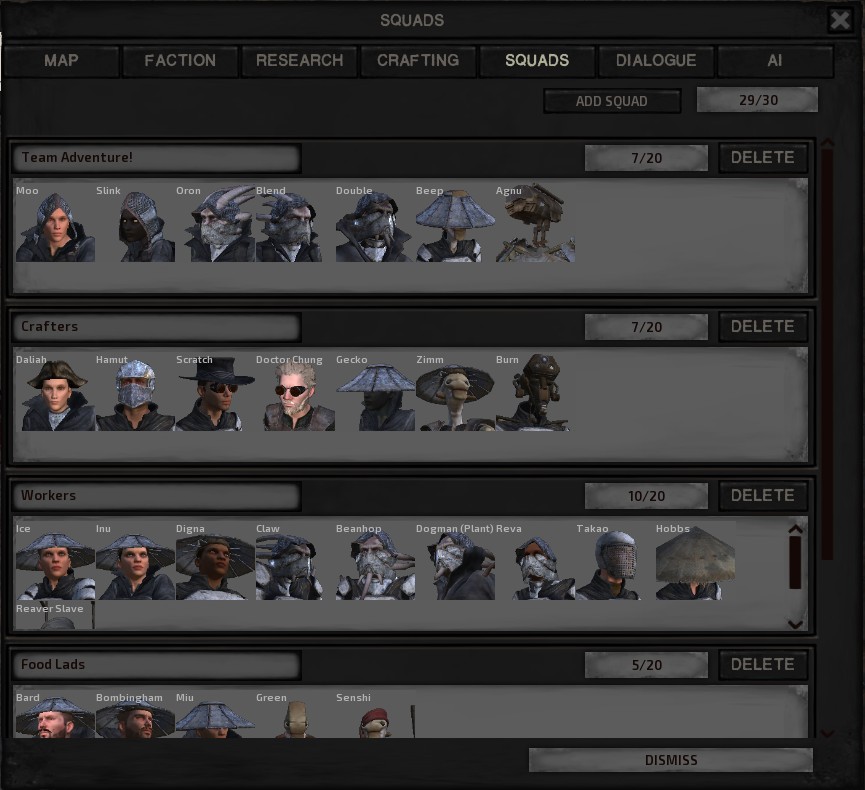Click Workers list scroll down arrow
Screen dimensions: 865x790
point(795,624)
